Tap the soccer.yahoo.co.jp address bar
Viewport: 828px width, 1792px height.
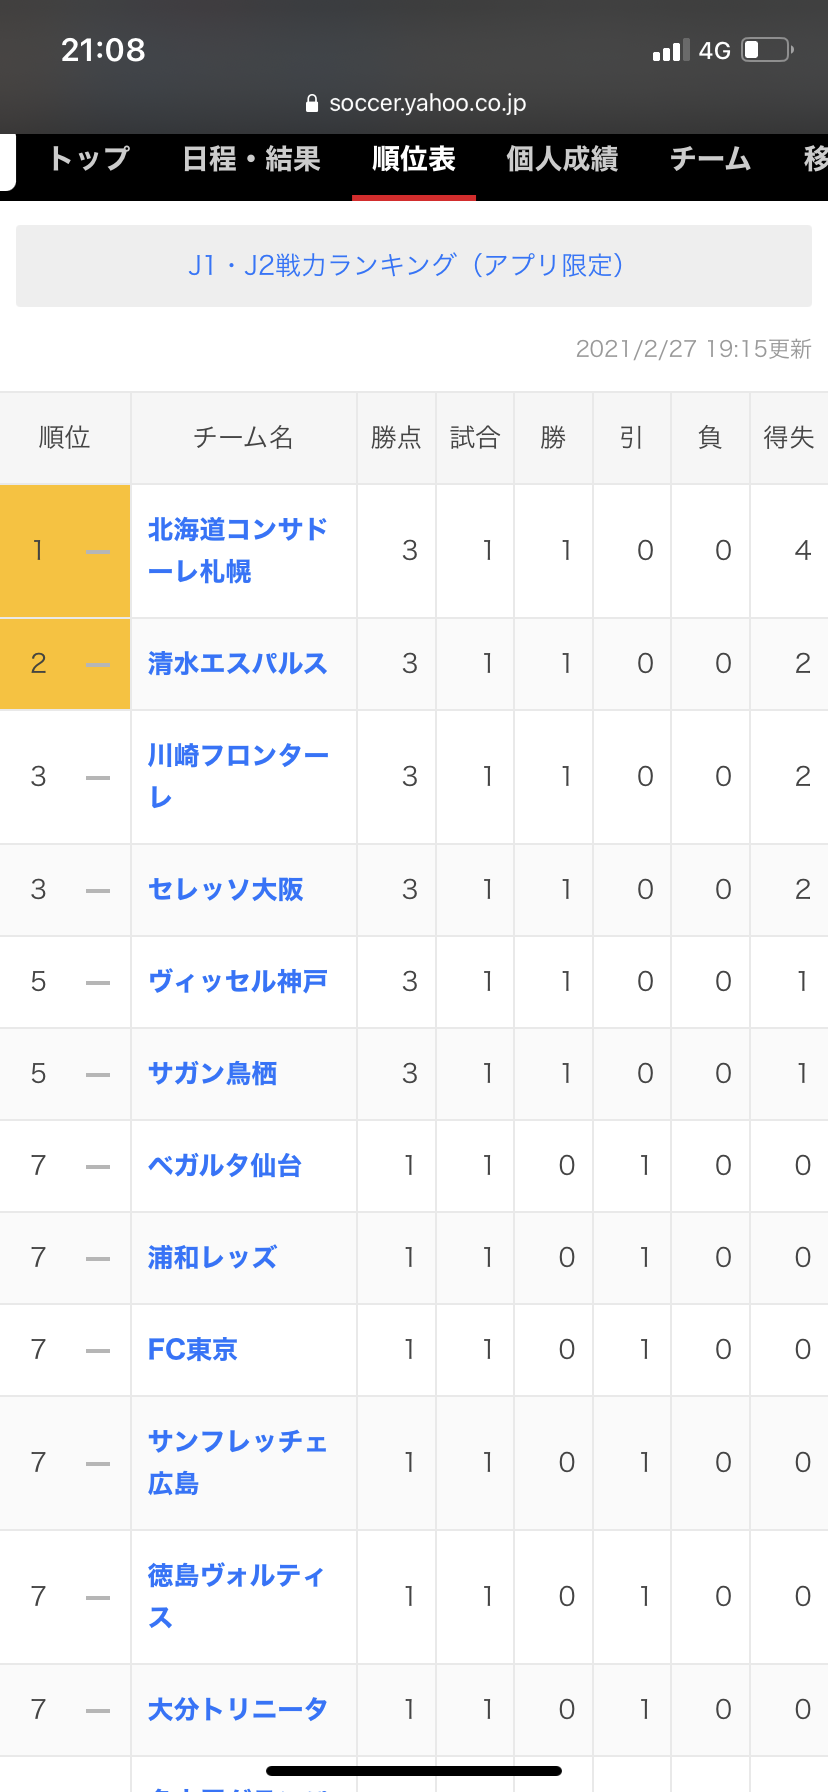427,104
